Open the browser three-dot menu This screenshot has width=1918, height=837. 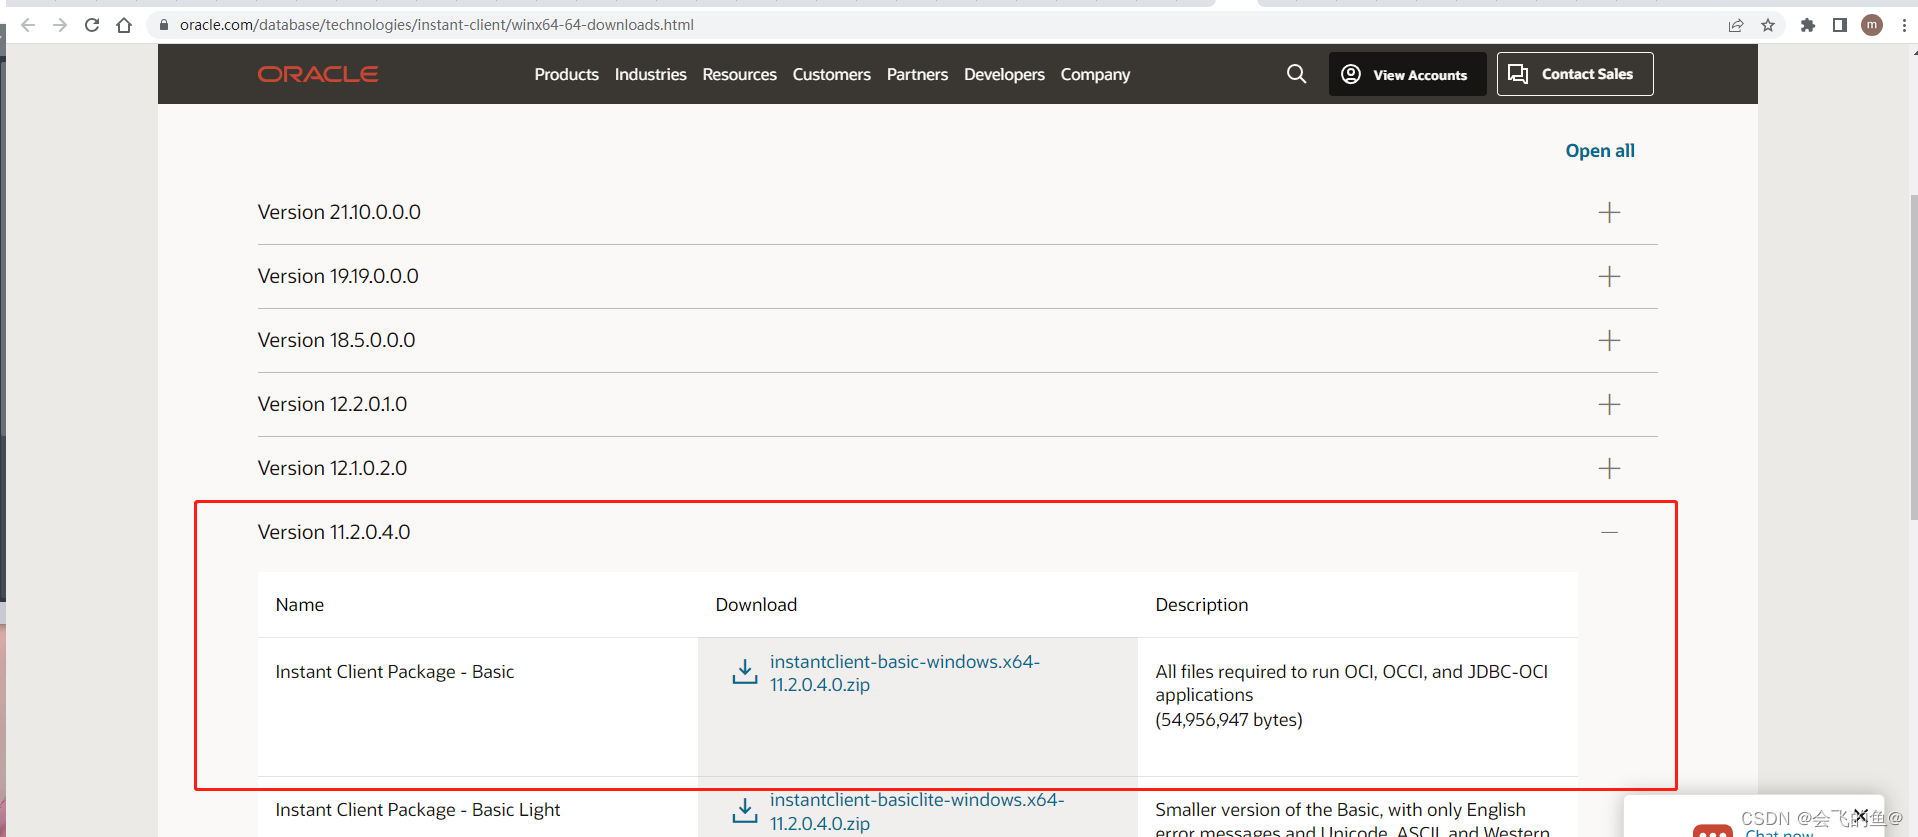point(1904,25)
